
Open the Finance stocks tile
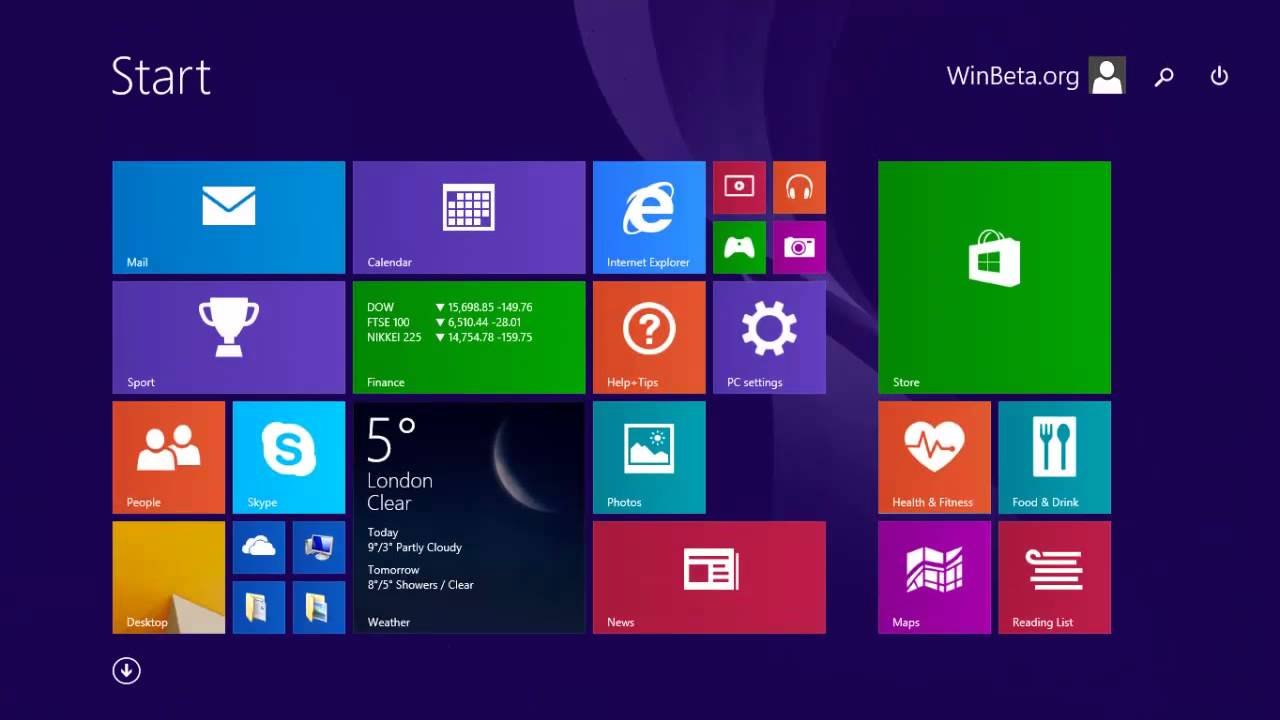click(x=469, y=337)
